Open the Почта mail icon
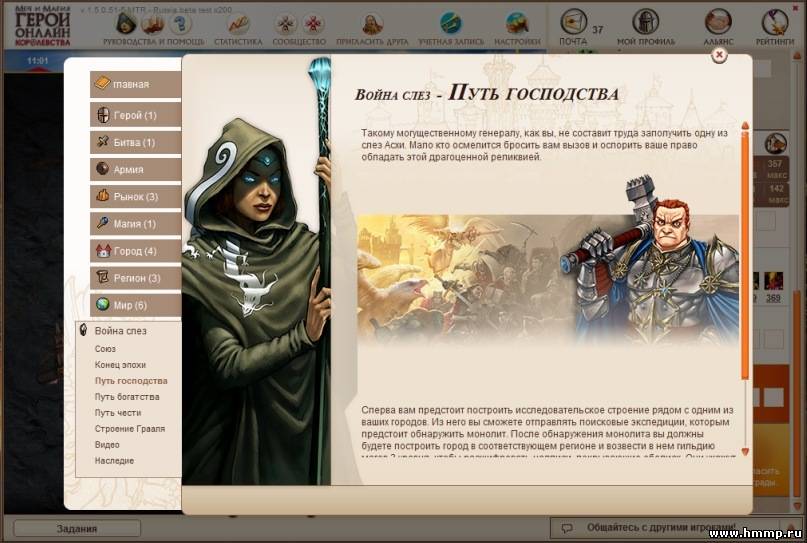This screenshot has height=543, width=807. [x=573, y=23]
